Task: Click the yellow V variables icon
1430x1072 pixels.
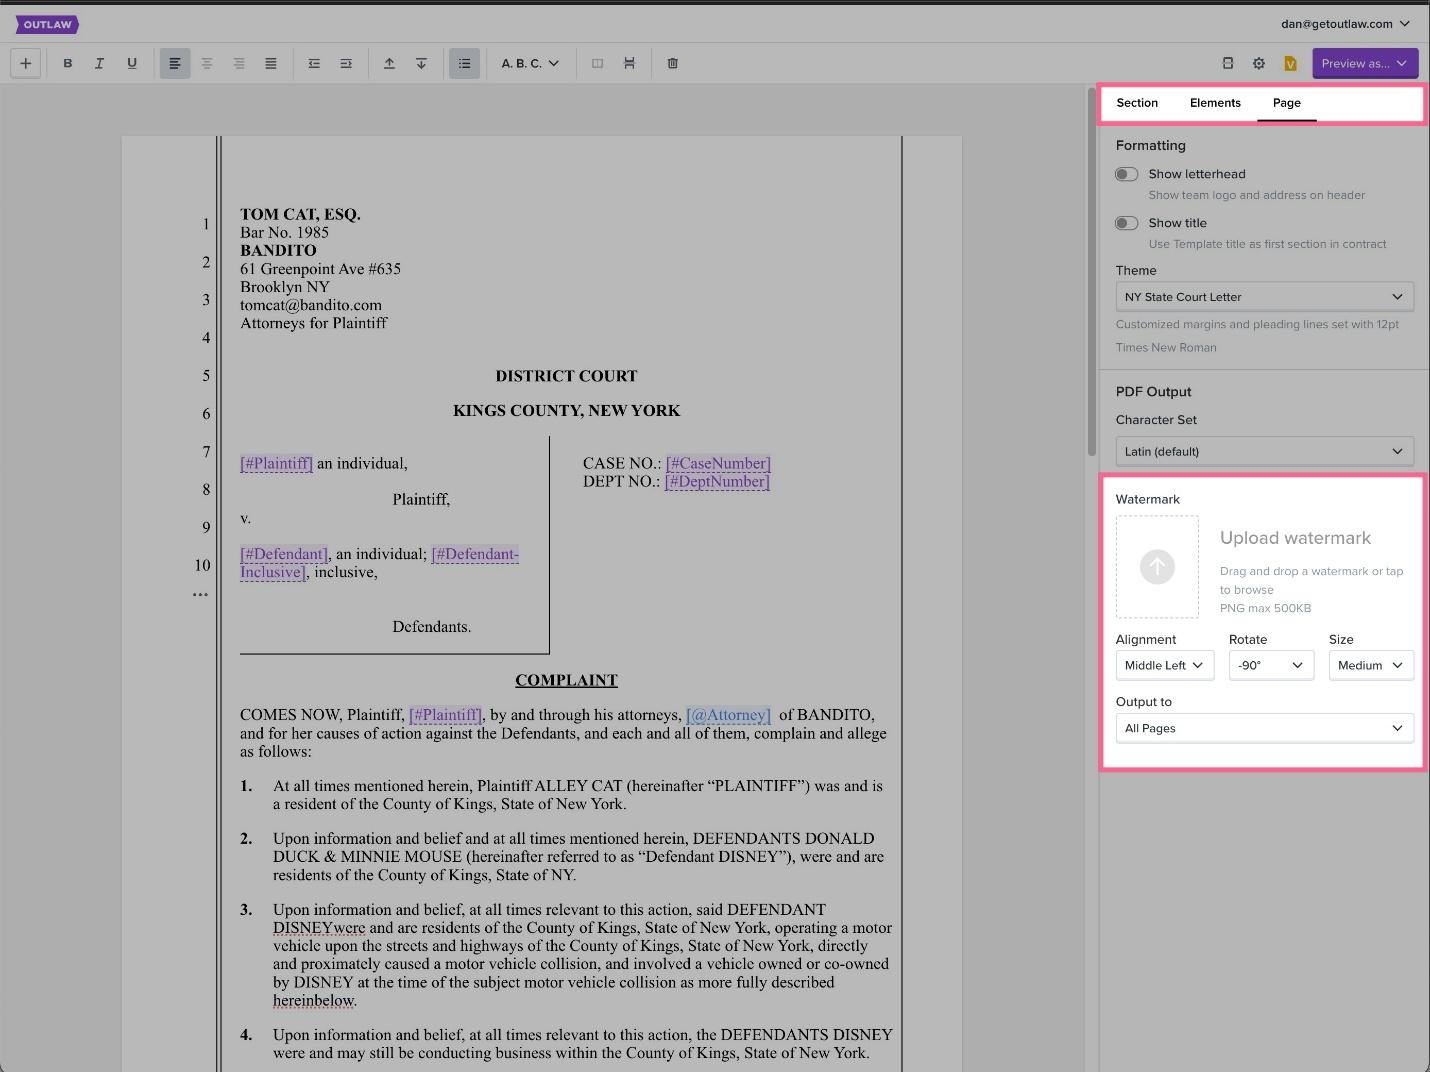Action: pos(1290,63)
